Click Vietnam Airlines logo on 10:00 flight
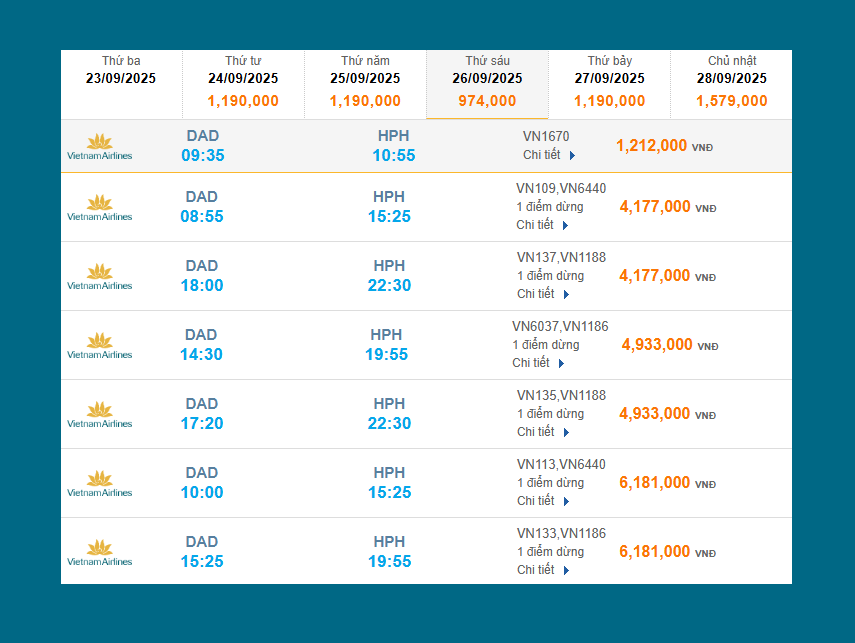This screenshot has width=855, height=643. point(99,484)
